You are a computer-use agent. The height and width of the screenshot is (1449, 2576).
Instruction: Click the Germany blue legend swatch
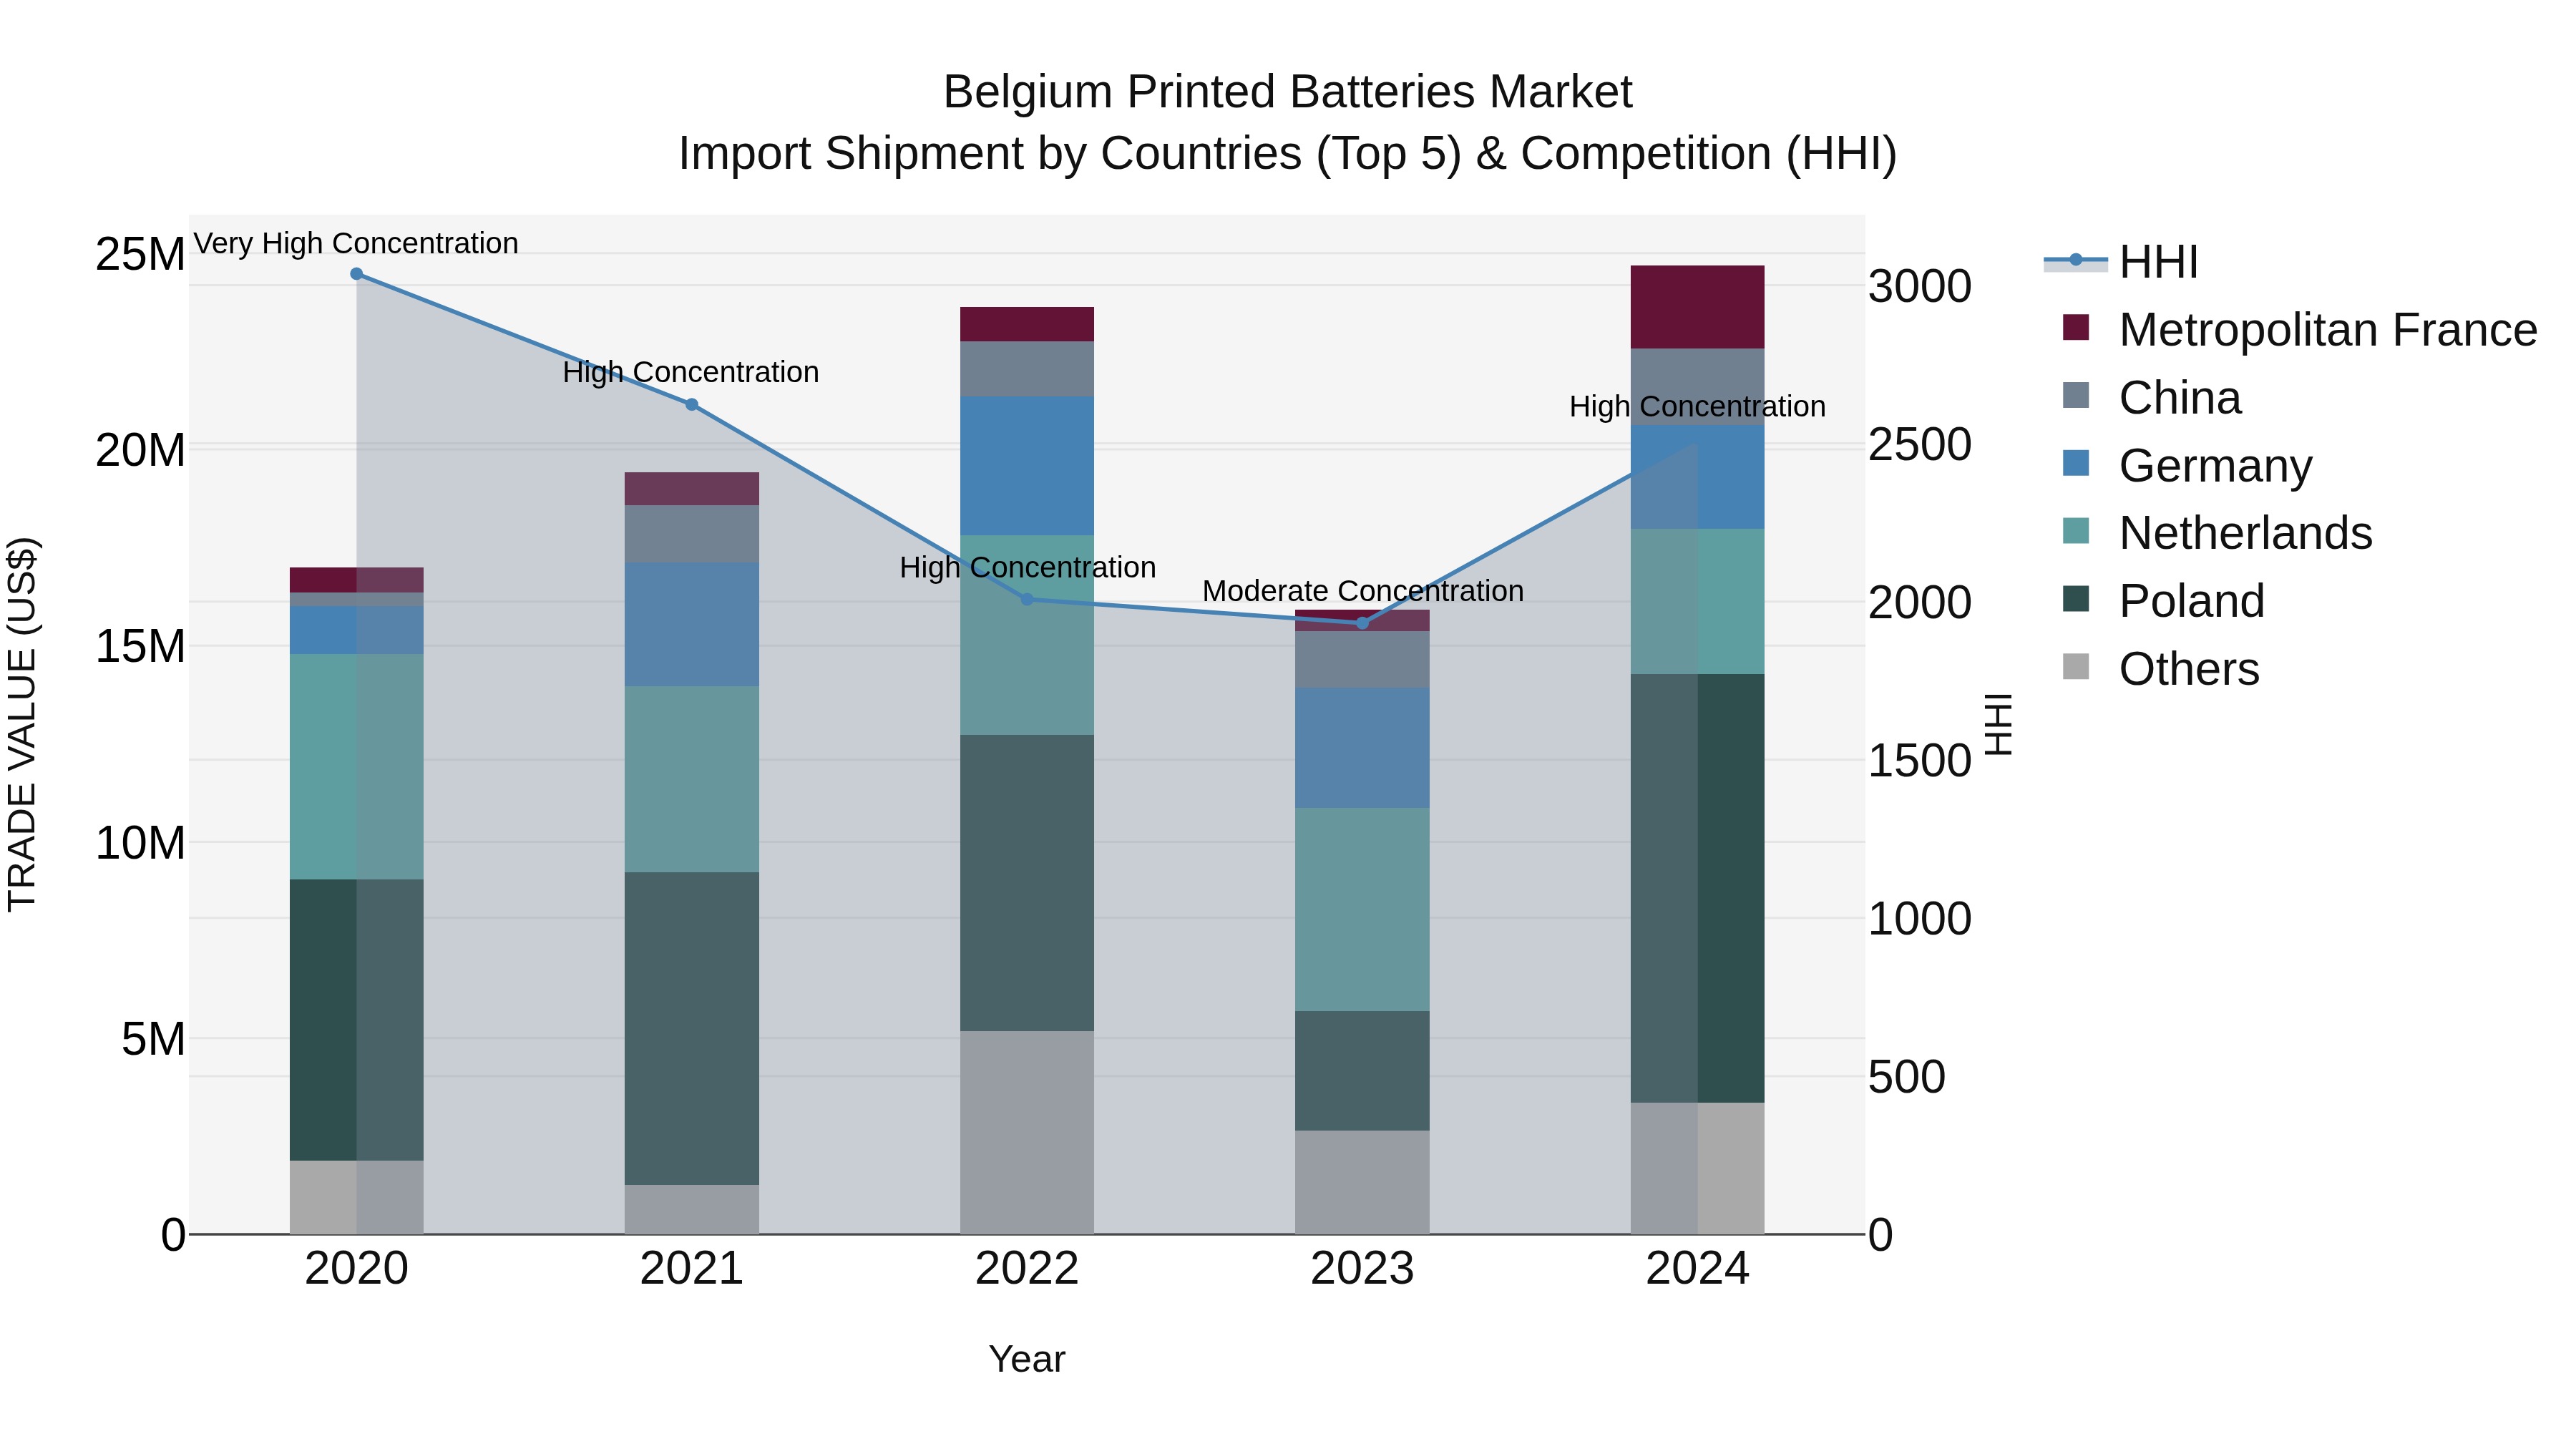[2076, 463]
